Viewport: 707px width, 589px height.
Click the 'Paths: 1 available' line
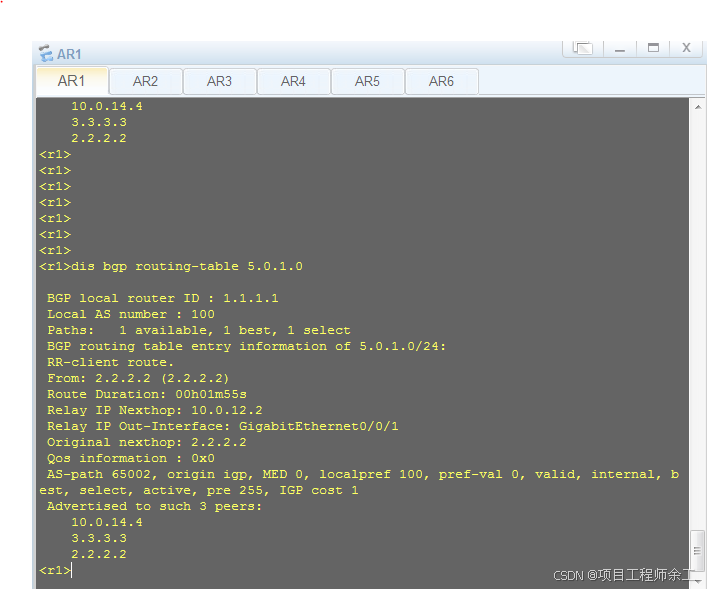pyautogui.click(x=199, y=331)
